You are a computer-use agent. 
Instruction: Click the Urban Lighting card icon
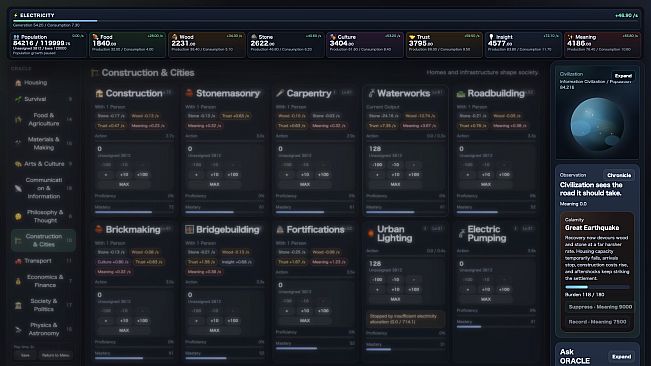[371, 234]
